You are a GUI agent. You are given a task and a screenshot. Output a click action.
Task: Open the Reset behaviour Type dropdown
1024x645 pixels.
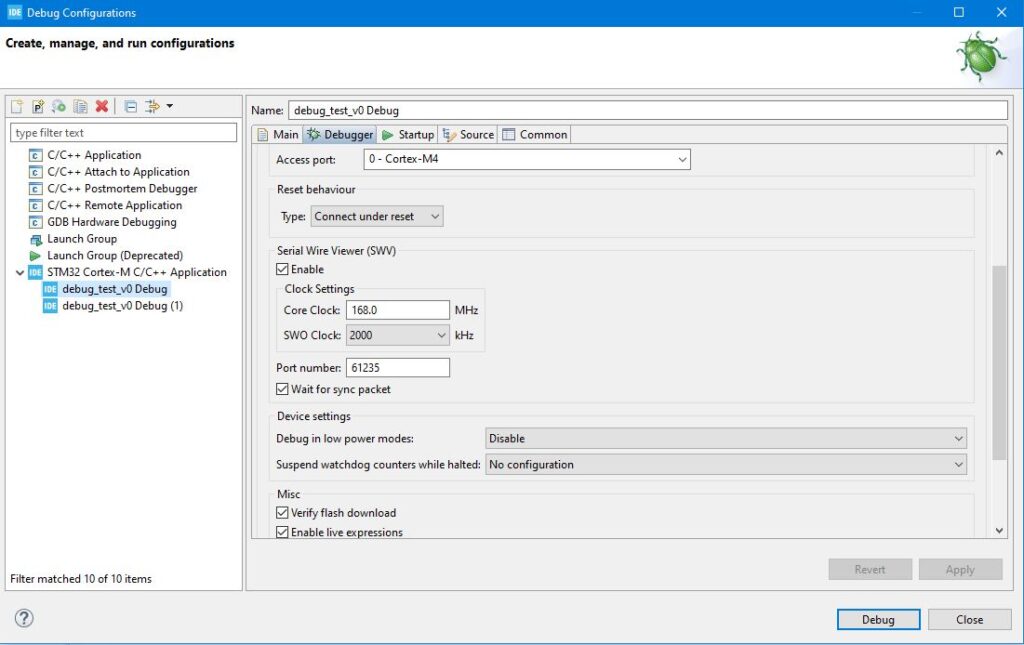(377, 216)
